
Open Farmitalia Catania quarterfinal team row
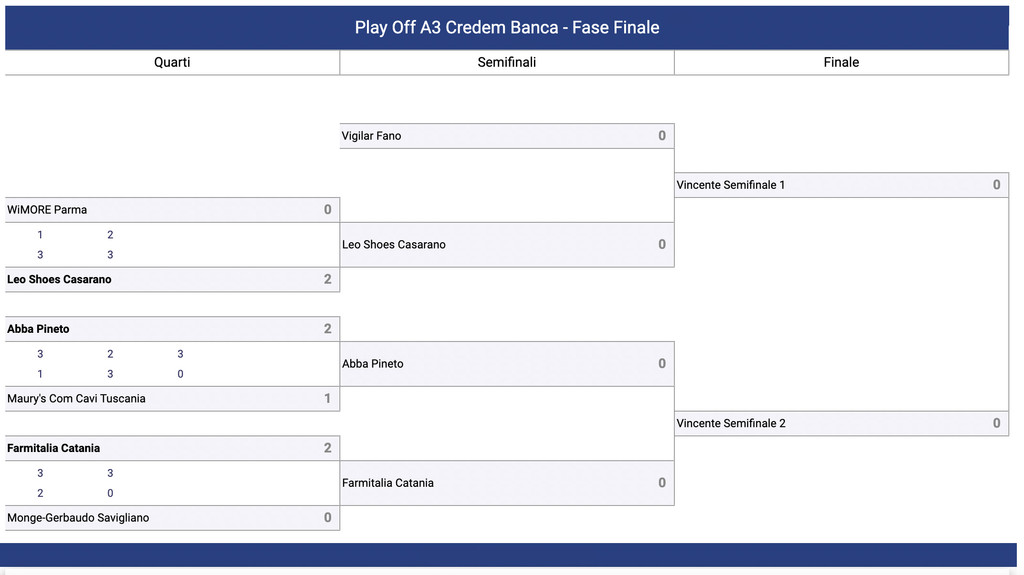click(172, 448)
